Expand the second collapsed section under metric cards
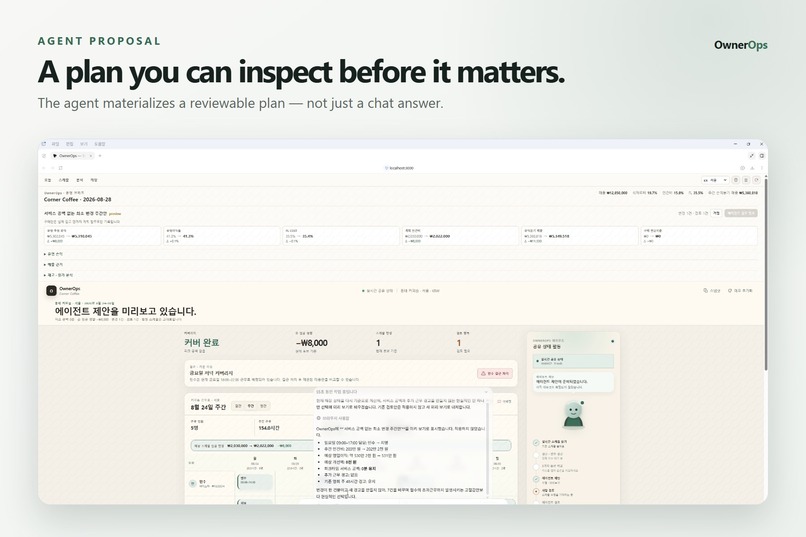Viewport: 806px width, 537px height. click(x=401, y=265)
